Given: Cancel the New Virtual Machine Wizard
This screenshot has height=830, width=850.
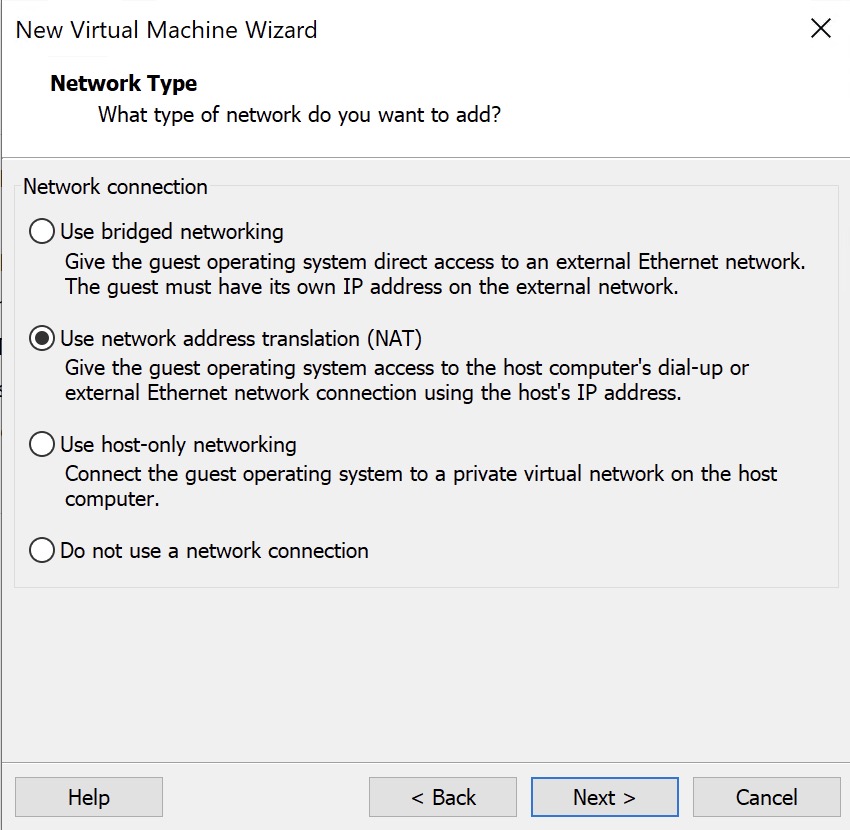Looking at the screenshot, I should 766,797.
